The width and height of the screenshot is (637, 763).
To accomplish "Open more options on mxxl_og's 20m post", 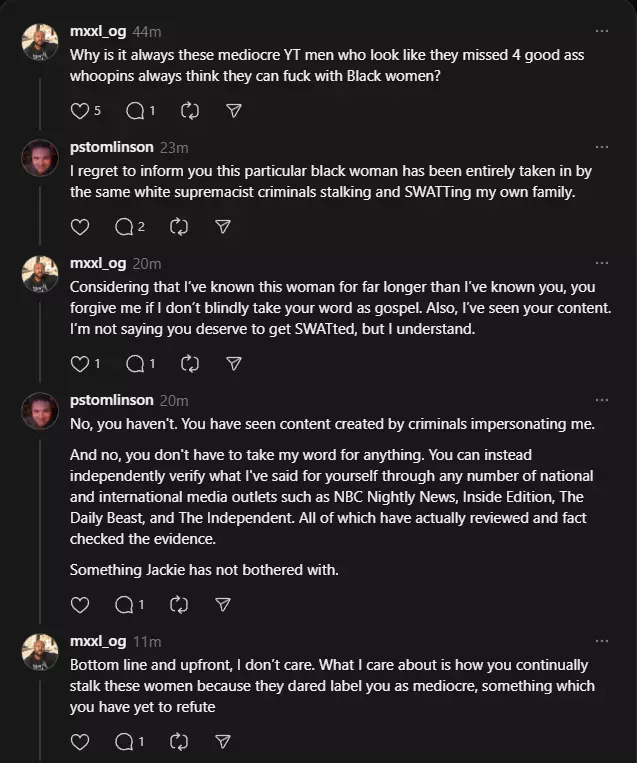I will 602,263.
